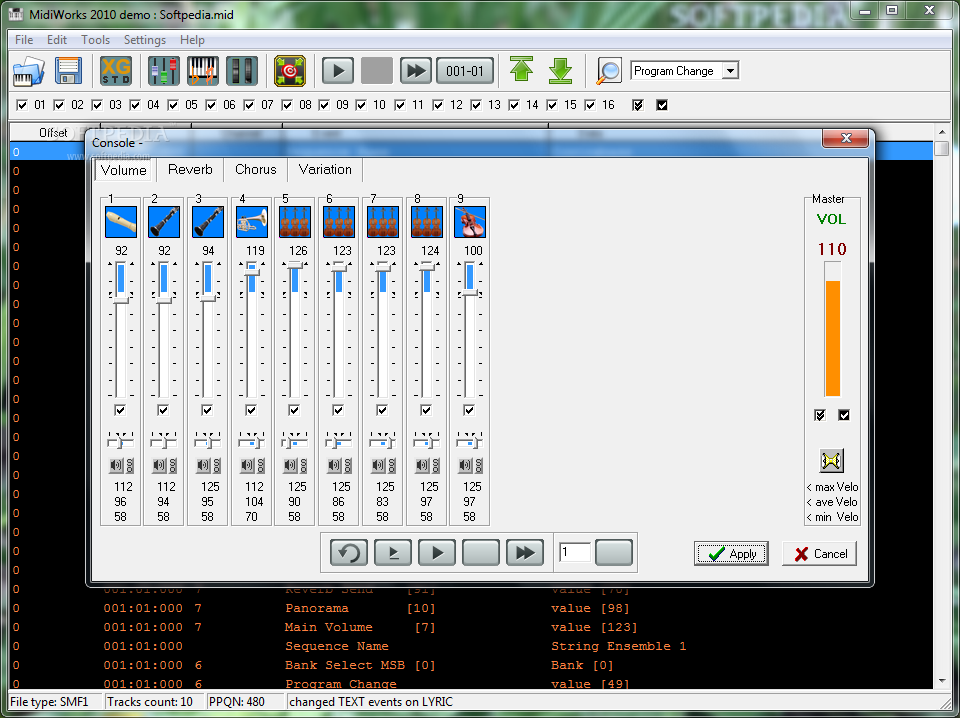
Task: Open the Tools menu
Action: click(x=96, y=40)
